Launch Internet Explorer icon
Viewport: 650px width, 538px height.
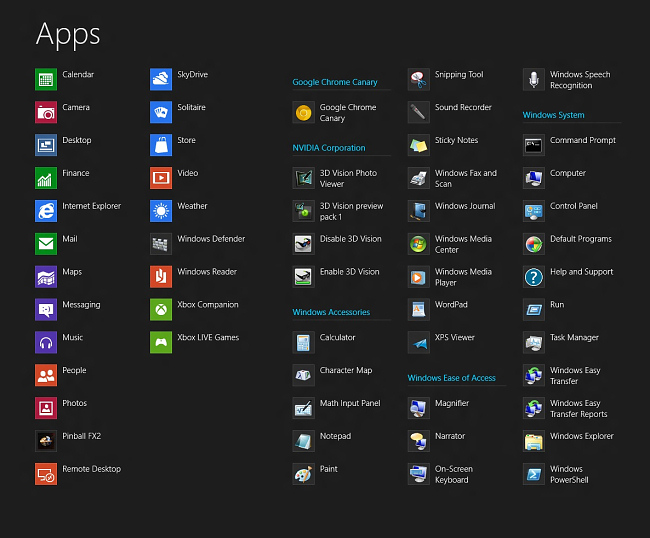46,211
